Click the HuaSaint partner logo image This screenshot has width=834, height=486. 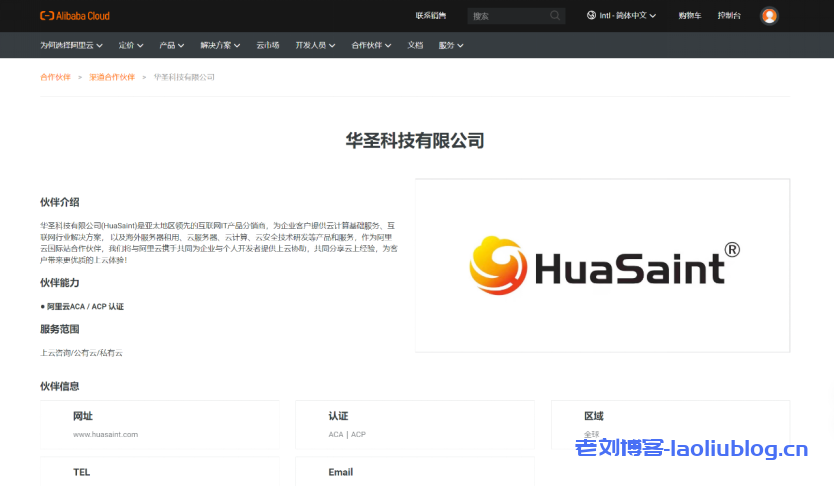602,265
